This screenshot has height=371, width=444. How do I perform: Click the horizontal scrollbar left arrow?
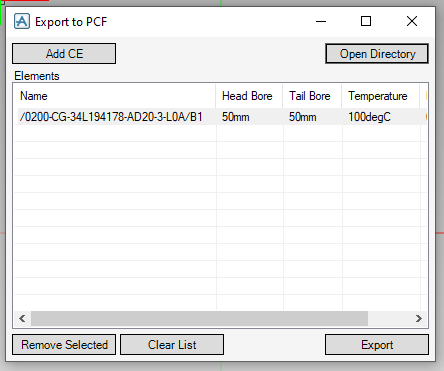[22, 319]
